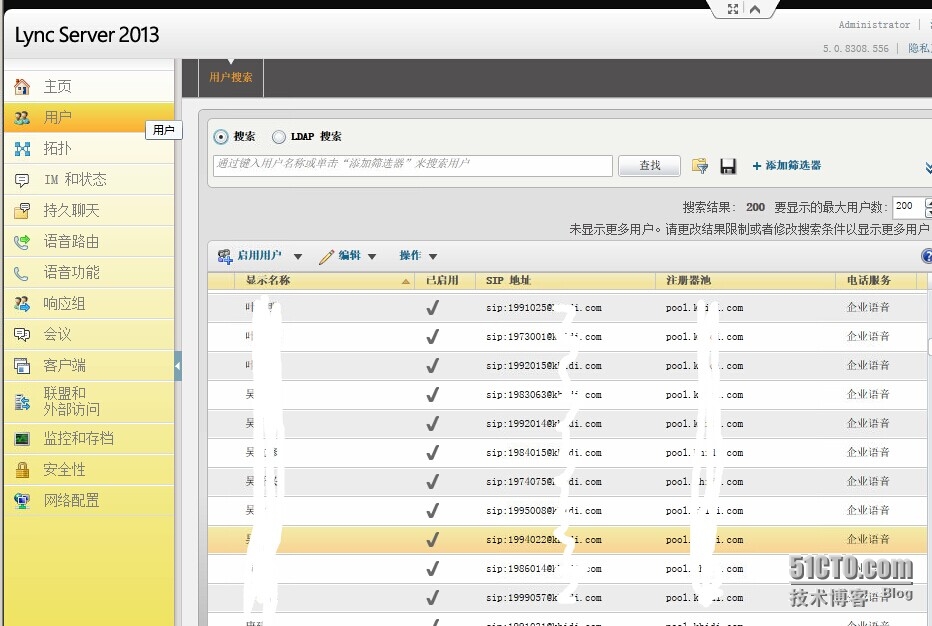Image resolution: width=932 pixels, height=626 pixels.
Task: Select the row with sip:1992015
Action: pyautogui.click(x=567, y=366)
